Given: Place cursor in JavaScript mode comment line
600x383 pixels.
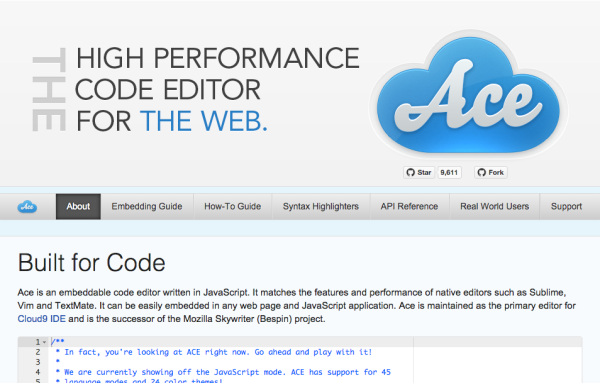Looking at the screenshot, I should coord(223,372).
